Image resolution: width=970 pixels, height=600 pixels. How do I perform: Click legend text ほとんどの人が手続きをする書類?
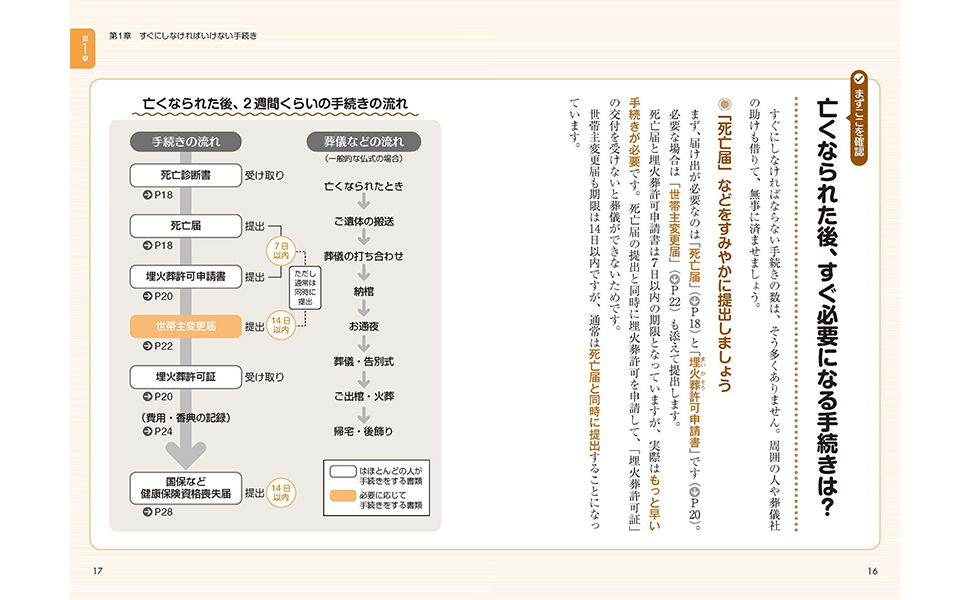tap(391, 476)
